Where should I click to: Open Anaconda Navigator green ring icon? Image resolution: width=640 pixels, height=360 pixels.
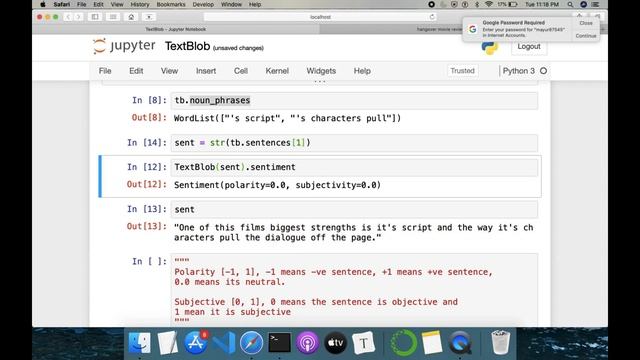point(403,342)
